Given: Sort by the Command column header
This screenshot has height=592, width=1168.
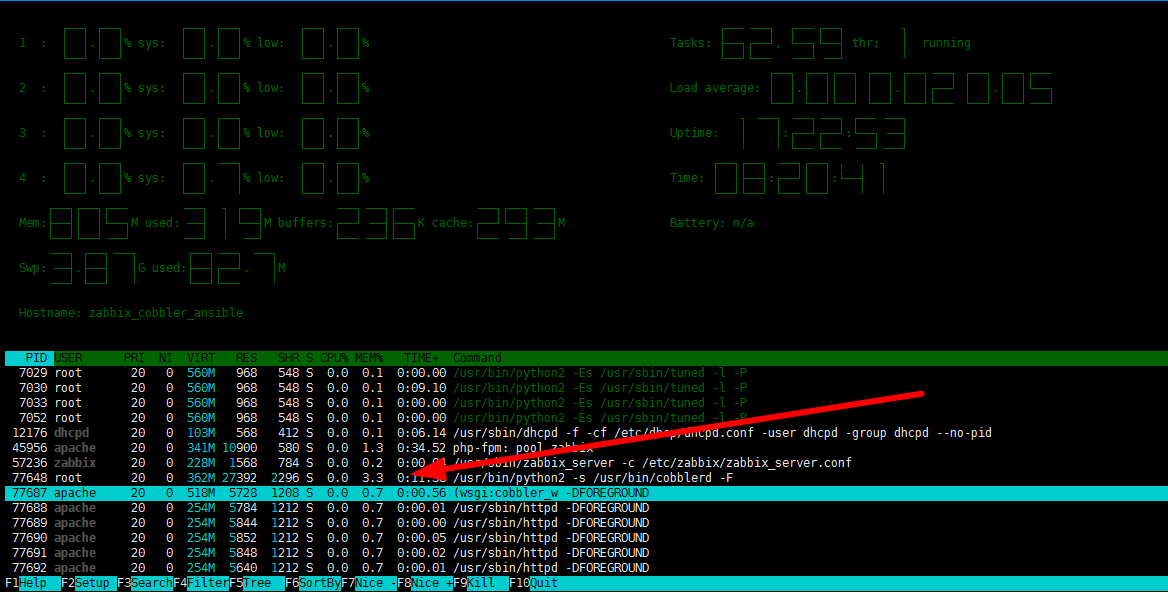Looking at the screenshot, I should [477, 358].
